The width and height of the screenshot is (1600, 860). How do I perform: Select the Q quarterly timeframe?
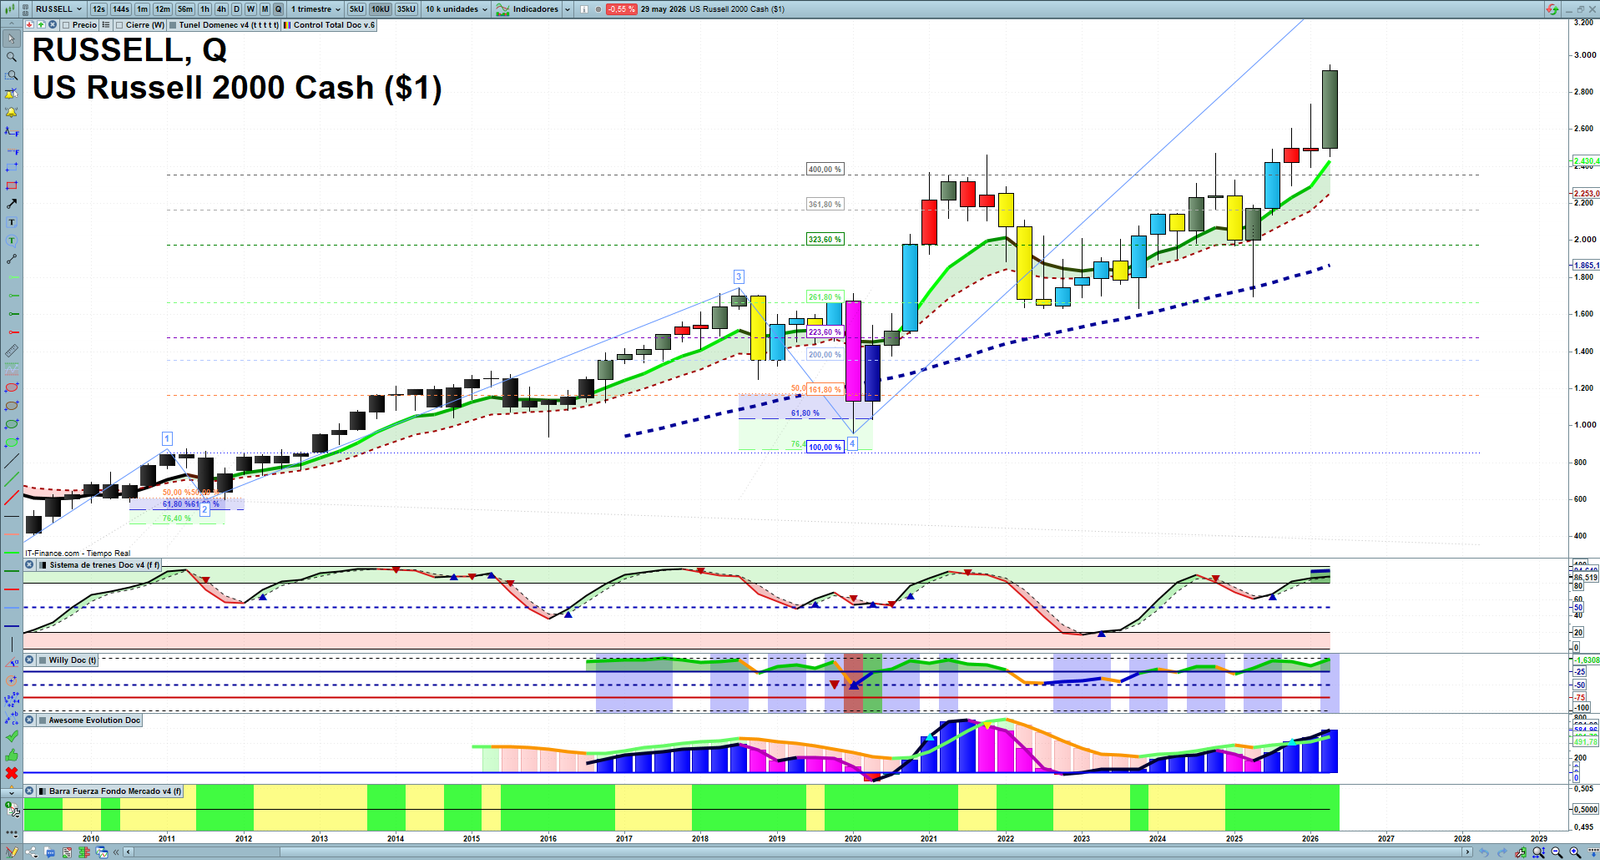point(279,9)
